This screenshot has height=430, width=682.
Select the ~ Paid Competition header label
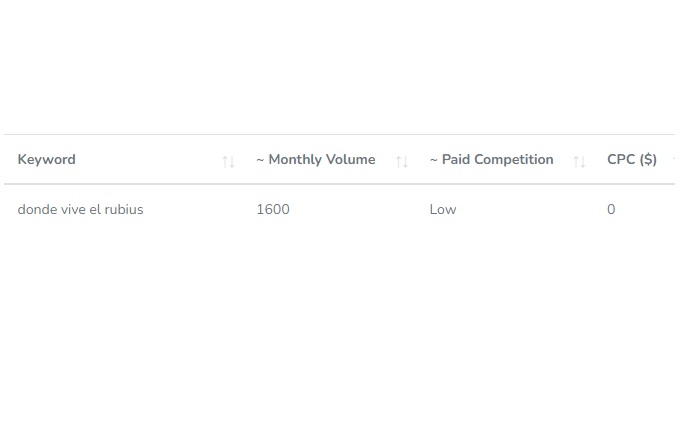pyautogui.click(x=491, y=160)
